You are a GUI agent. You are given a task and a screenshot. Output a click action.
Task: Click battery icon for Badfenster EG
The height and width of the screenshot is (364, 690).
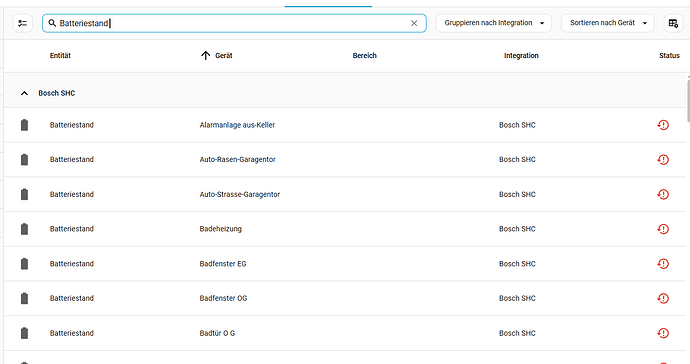pyautogui.click(x=24, y=264)
